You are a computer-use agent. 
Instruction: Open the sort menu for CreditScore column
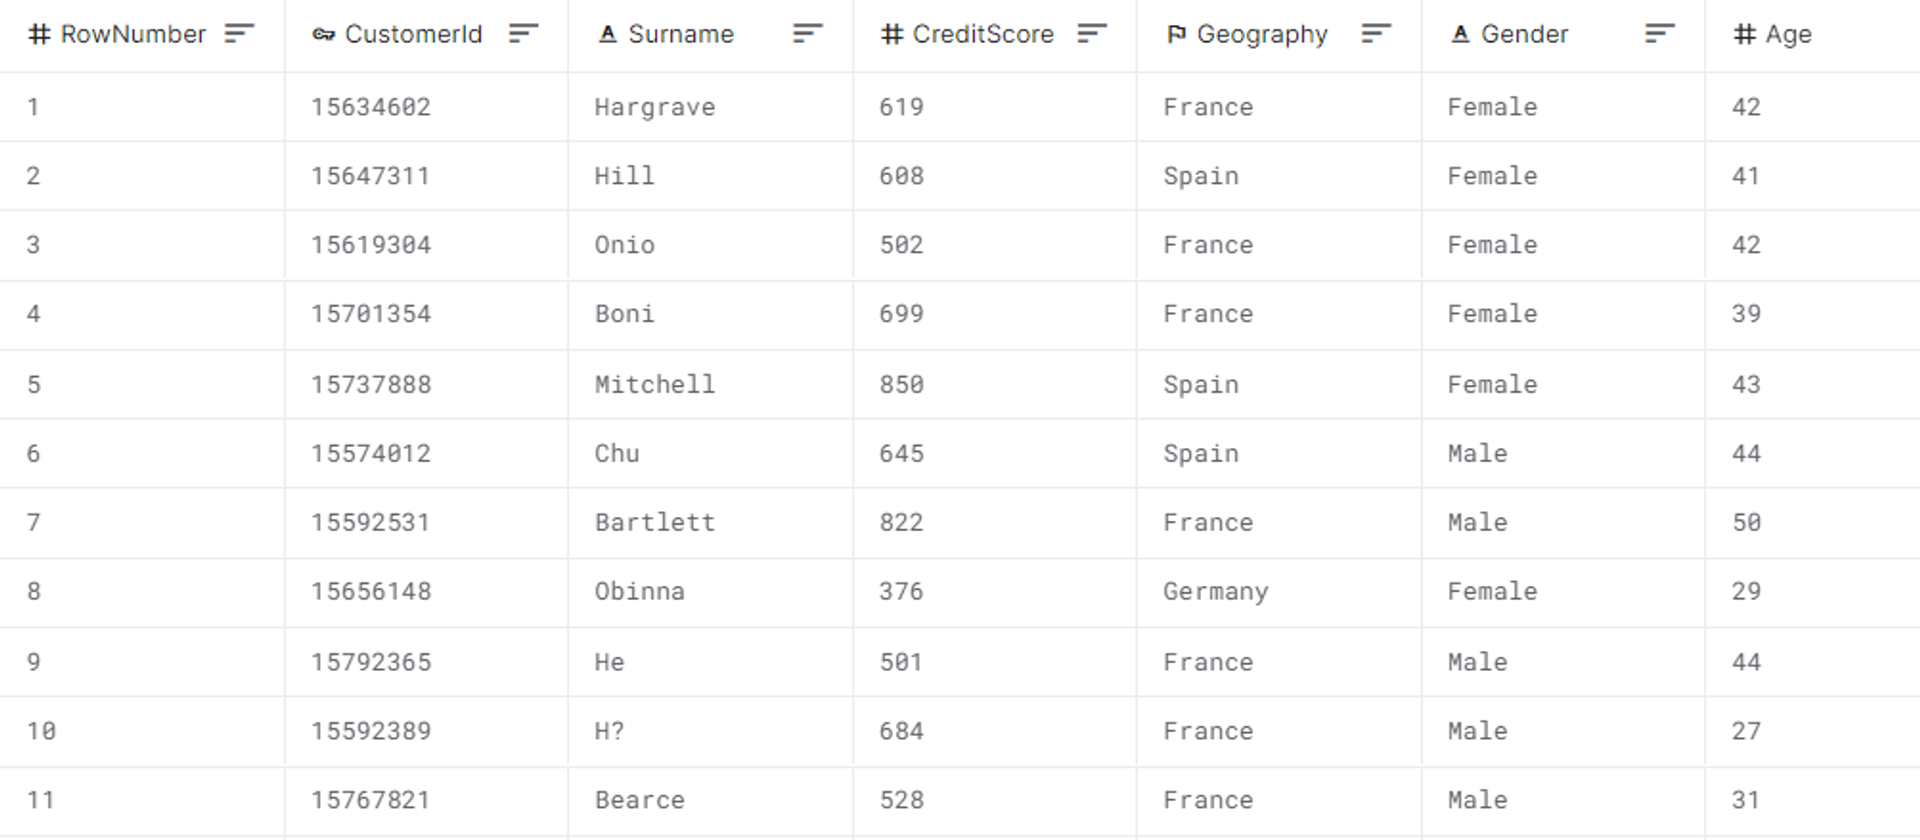[1091, 33]
